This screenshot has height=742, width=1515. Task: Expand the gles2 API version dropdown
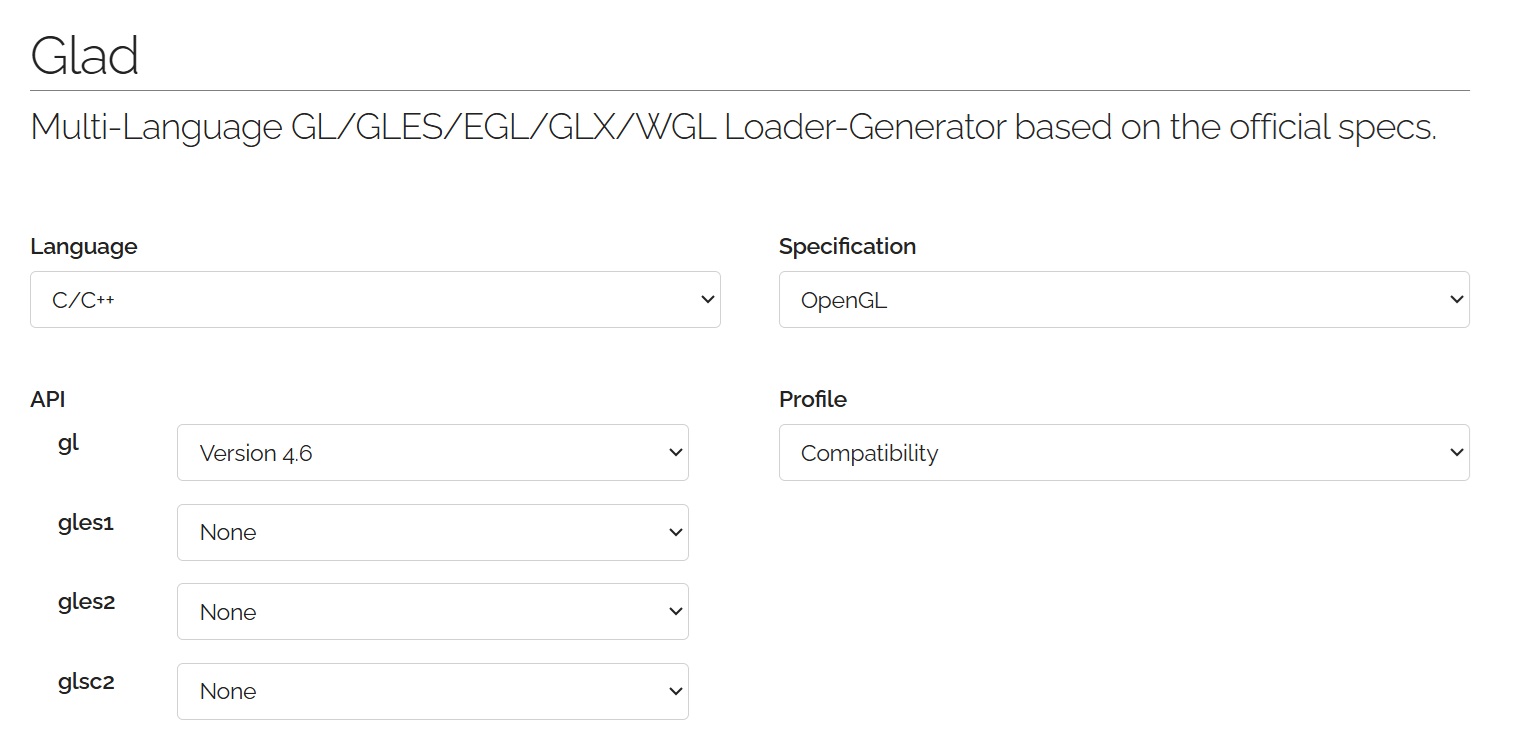point(432,612)
